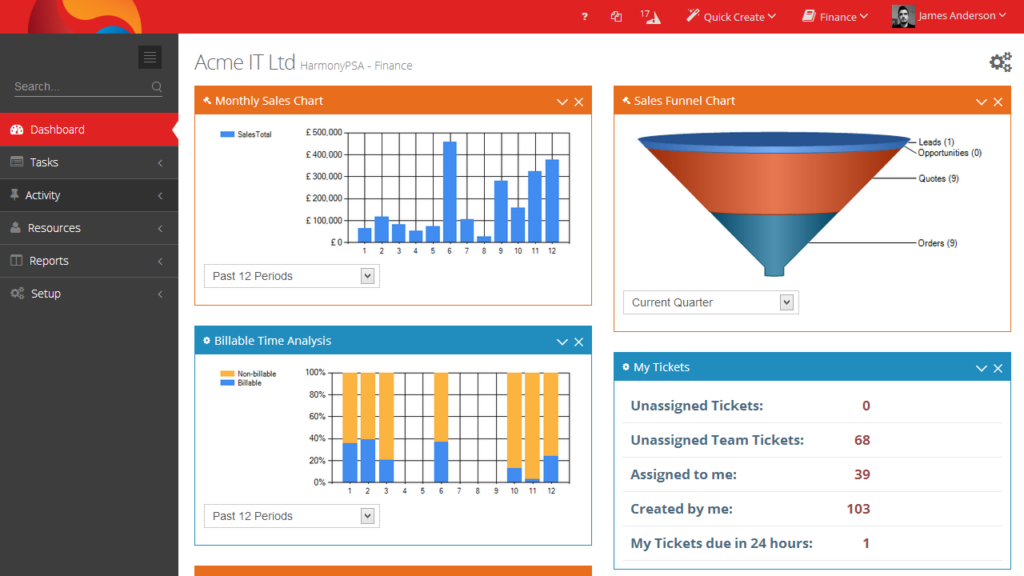The height and width of the screenshot is (576, 1024).
Task: Collapse the Sales Funnel Chart panel
Action: pyautogui.click(x=981, y=101)
